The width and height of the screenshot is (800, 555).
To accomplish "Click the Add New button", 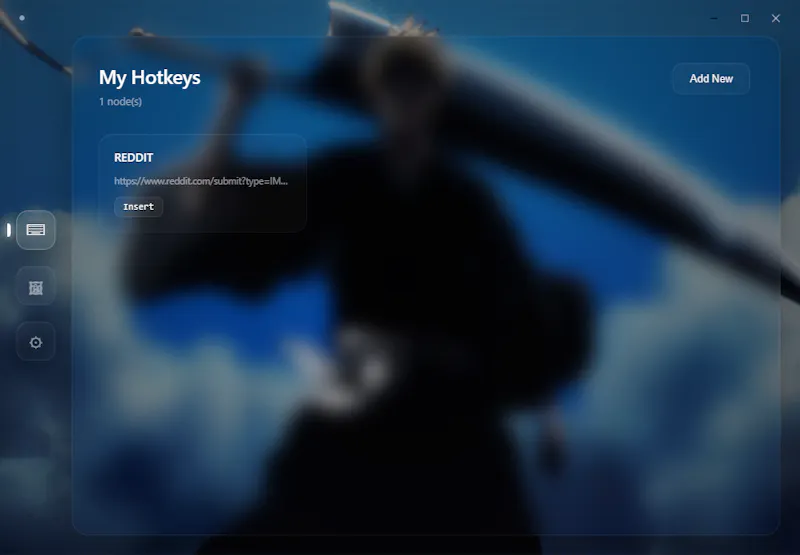I will [x=711, y=79].
